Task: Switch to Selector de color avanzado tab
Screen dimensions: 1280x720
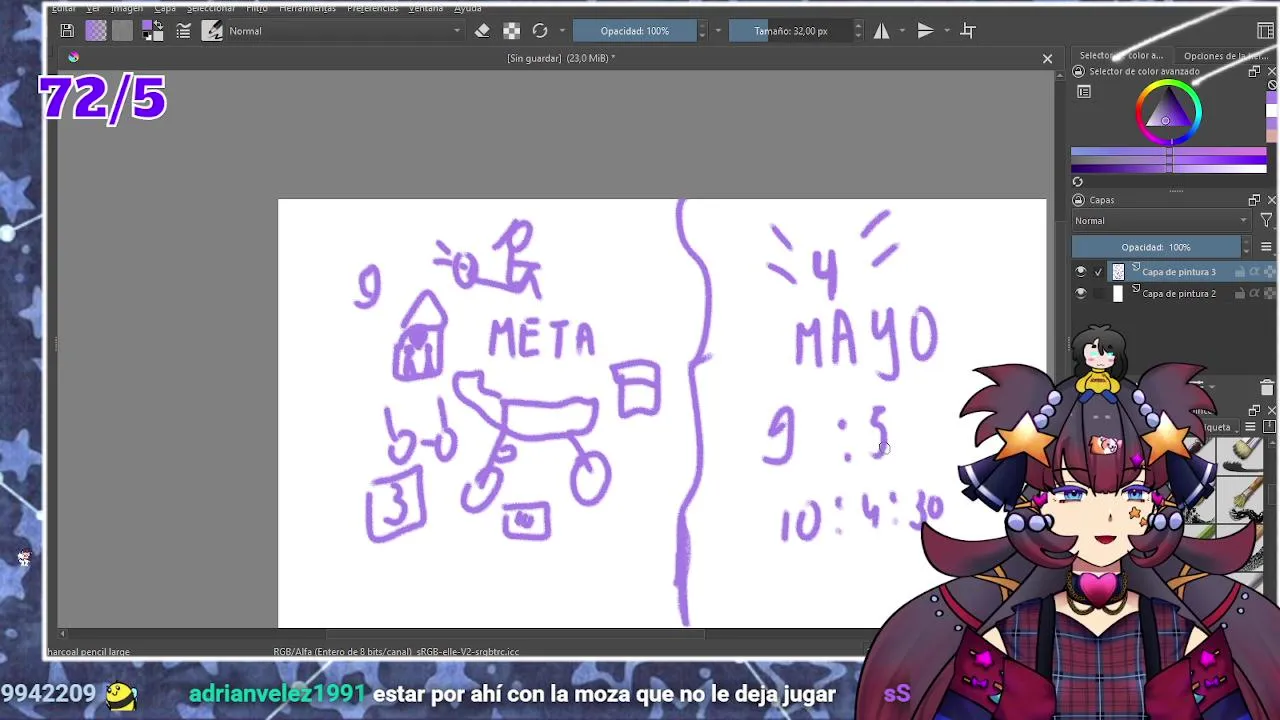Action: 1121,56
